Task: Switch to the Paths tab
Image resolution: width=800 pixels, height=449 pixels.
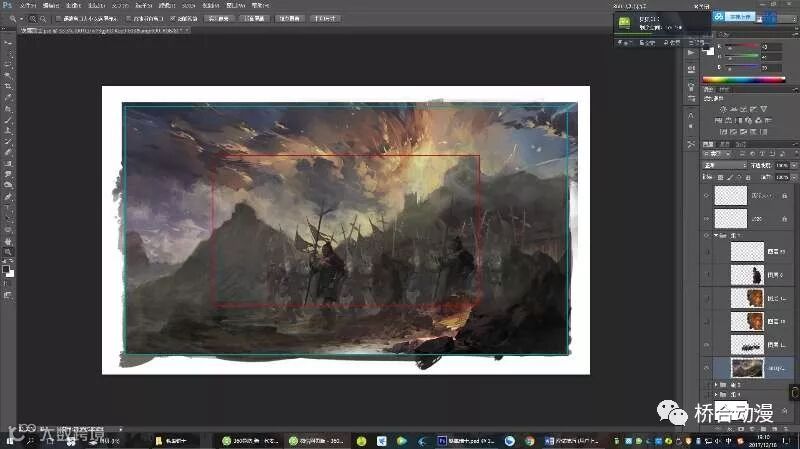Action: [741, 144]
